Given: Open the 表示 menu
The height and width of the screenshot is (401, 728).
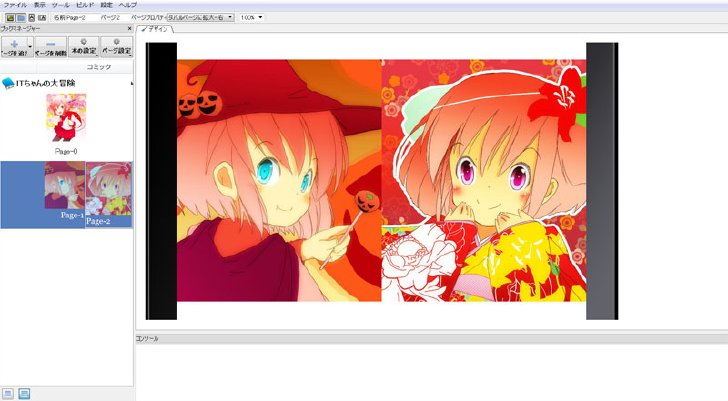Looking at the screenshot, I should (40, 5).
